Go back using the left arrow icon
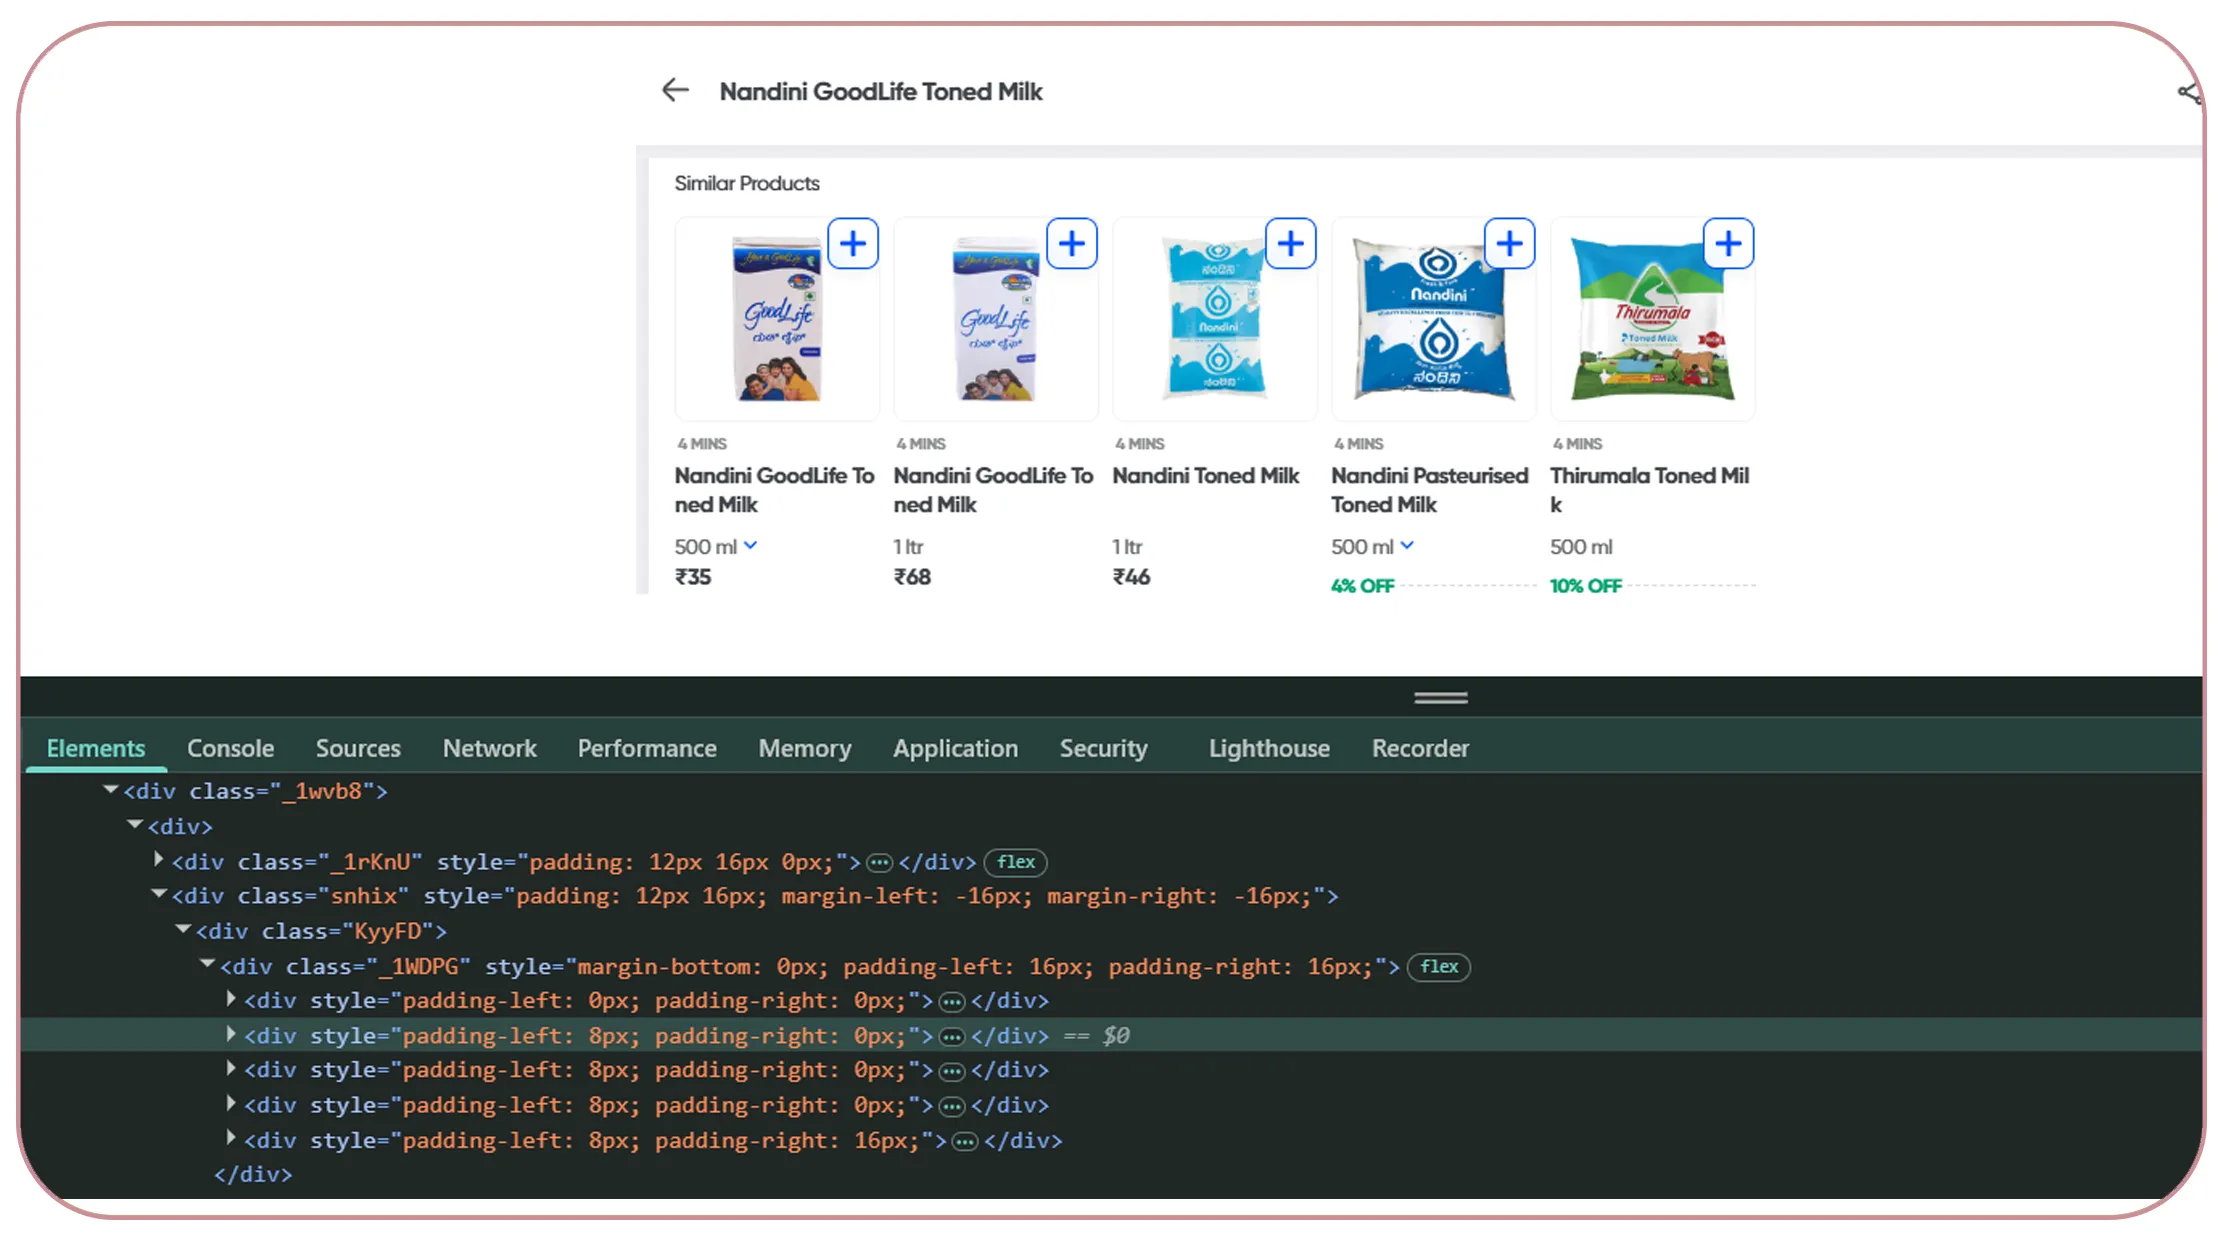The image size is (2223, 1240). tap(676, 91)
